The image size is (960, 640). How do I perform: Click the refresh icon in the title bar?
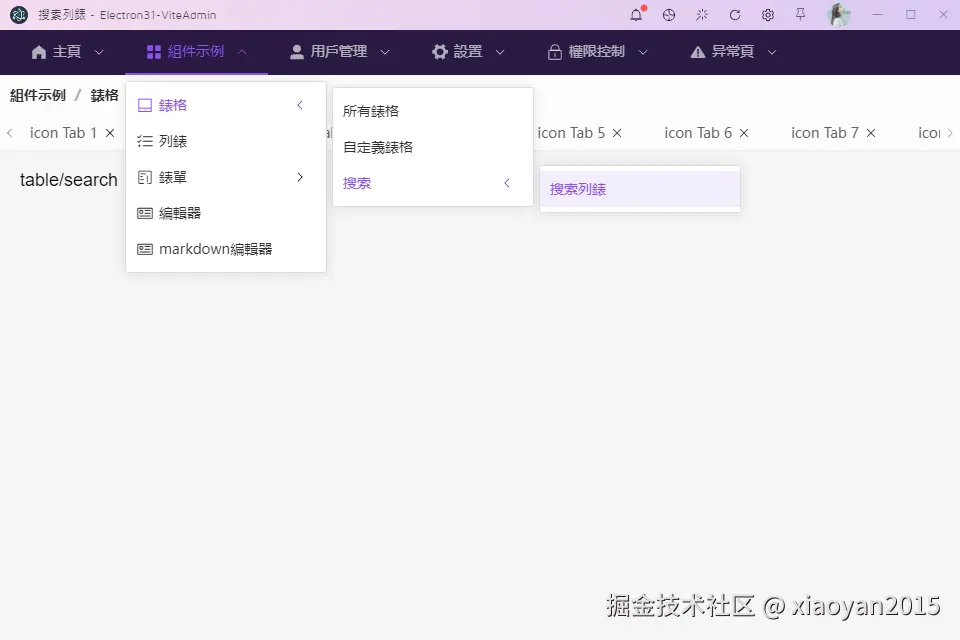(x=735, y=15)
